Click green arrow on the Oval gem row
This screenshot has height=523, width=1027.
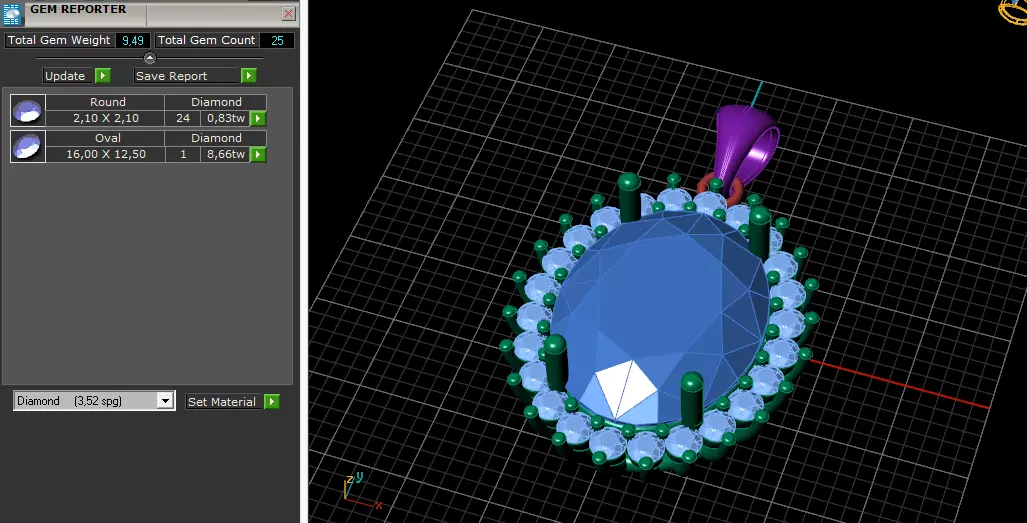[258, 154]
